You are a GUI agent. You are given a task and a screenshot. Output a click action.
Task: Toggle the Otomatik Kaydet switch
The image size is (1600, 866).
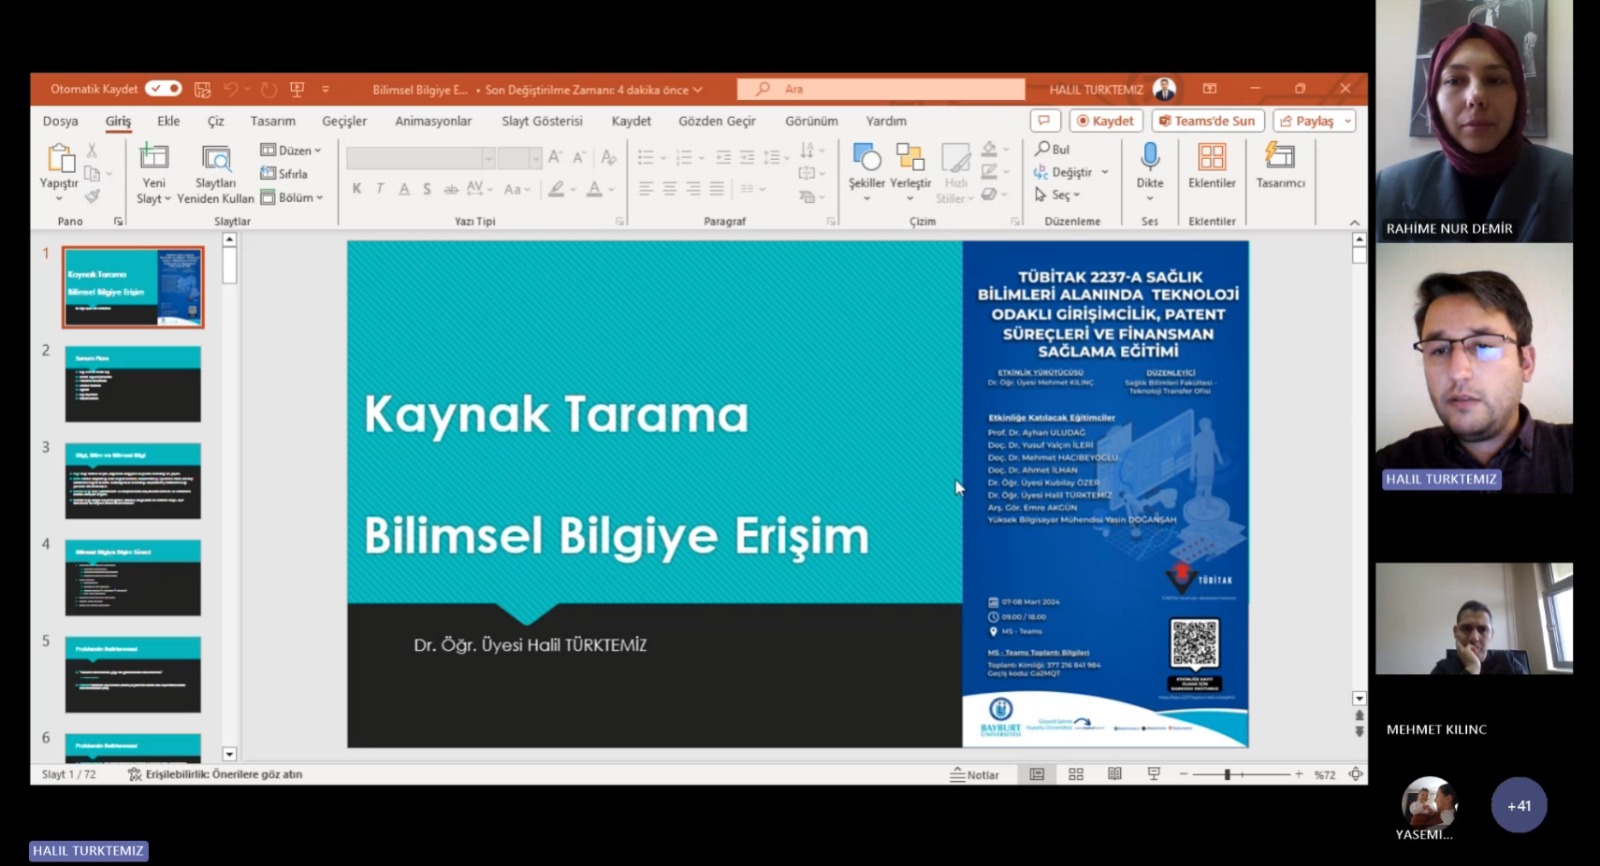click(x=163, y=89)
